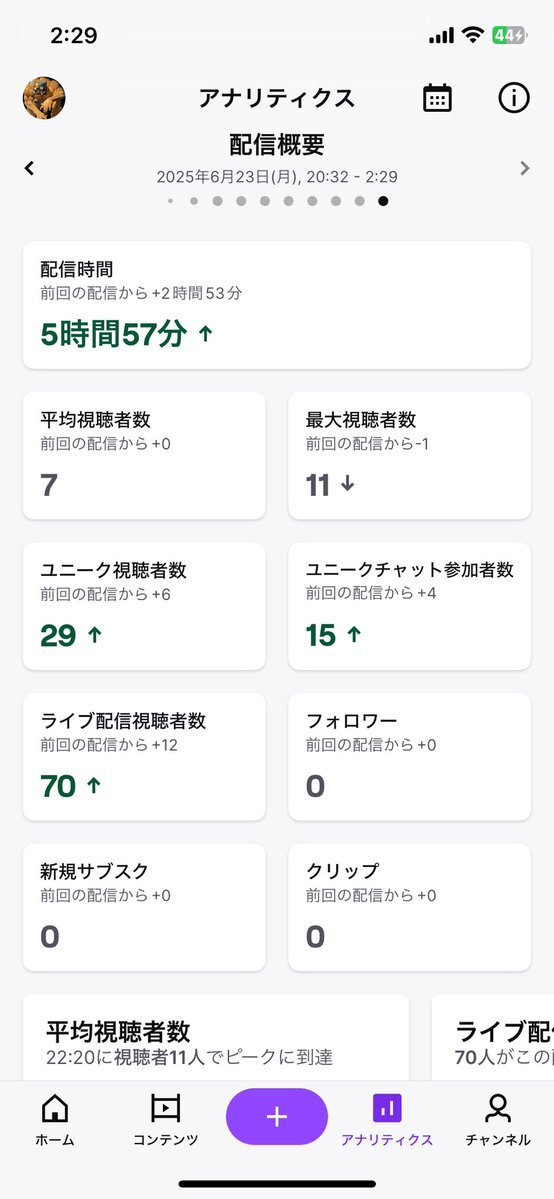
Task: Select the fifth page indicator dot
Action: pyautogui.click(x=265, y=201)
